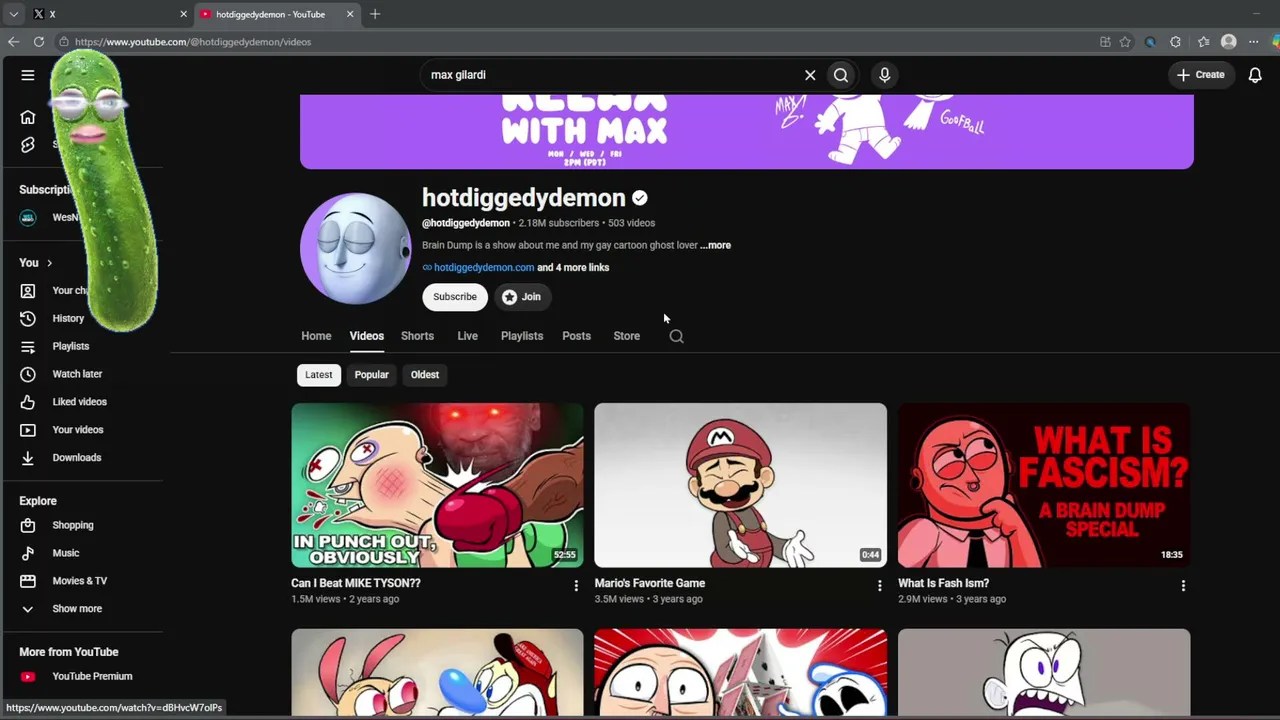Close the hotdiggedydemon YouTube tab
The image size is (1280, 720).
[x=350, y=14]
